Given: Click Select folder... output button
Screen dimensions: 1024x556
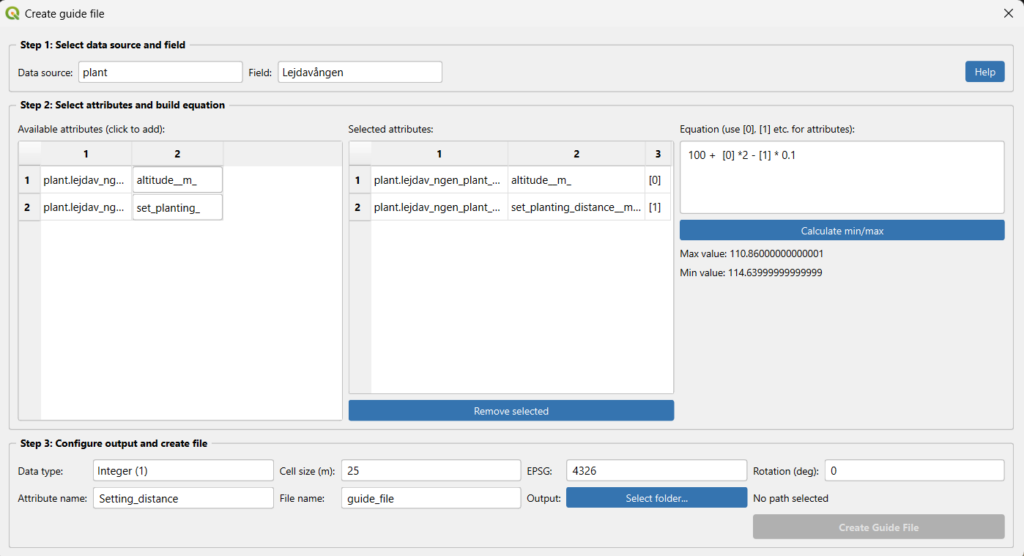Looking at the screenshot, I should tap(656, 498).
